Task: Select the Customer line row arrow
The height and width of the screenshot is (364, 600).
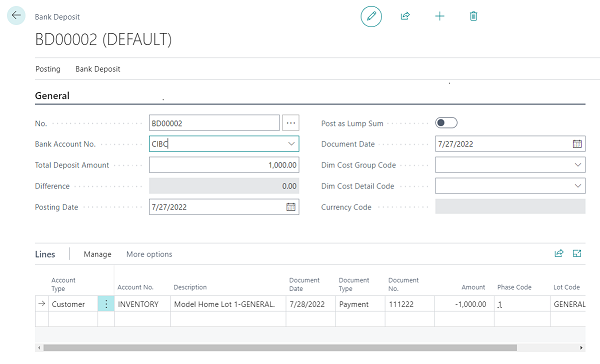Action: point(42,304)
